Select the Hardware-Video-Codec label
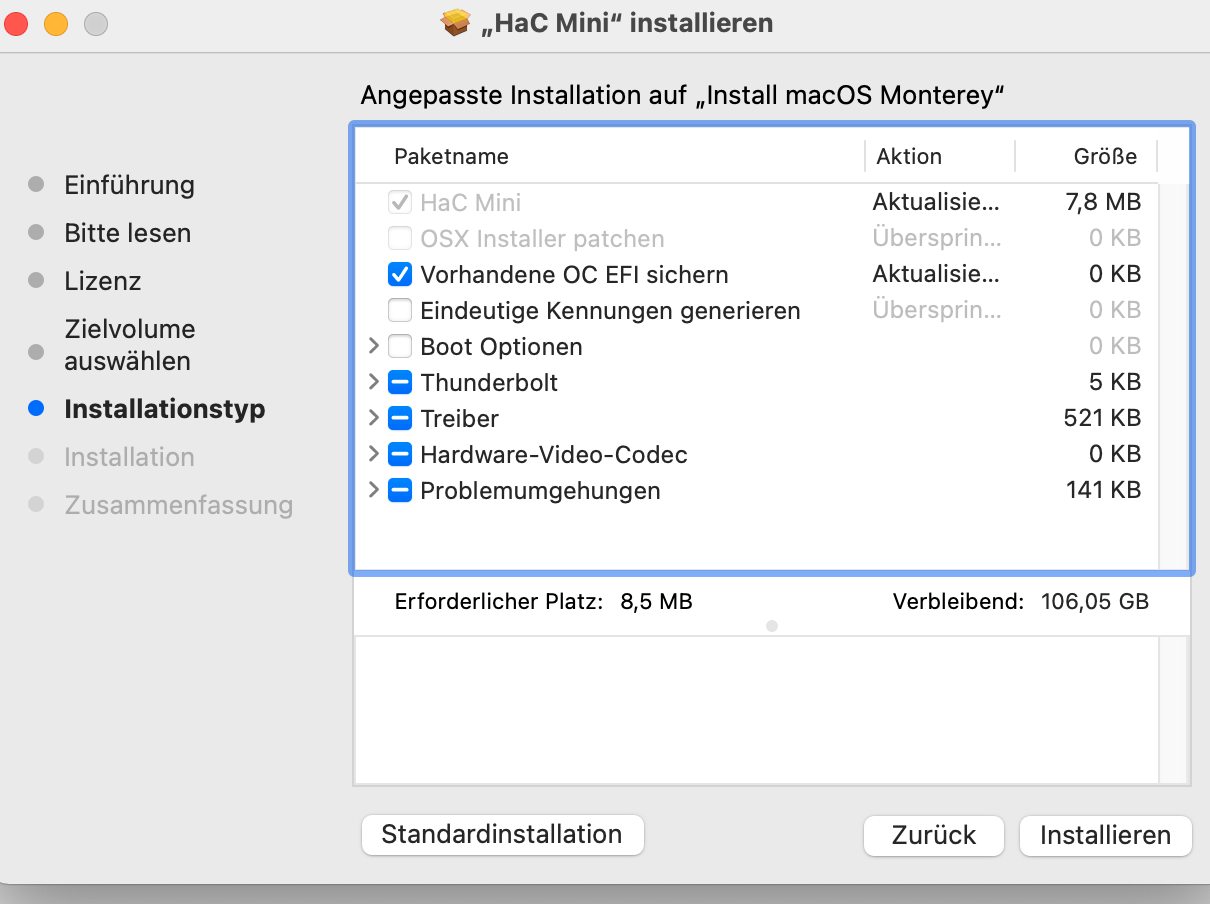The width and height of the screenshot is (1210, 904). pyautogui.click(x=554, y=455)
